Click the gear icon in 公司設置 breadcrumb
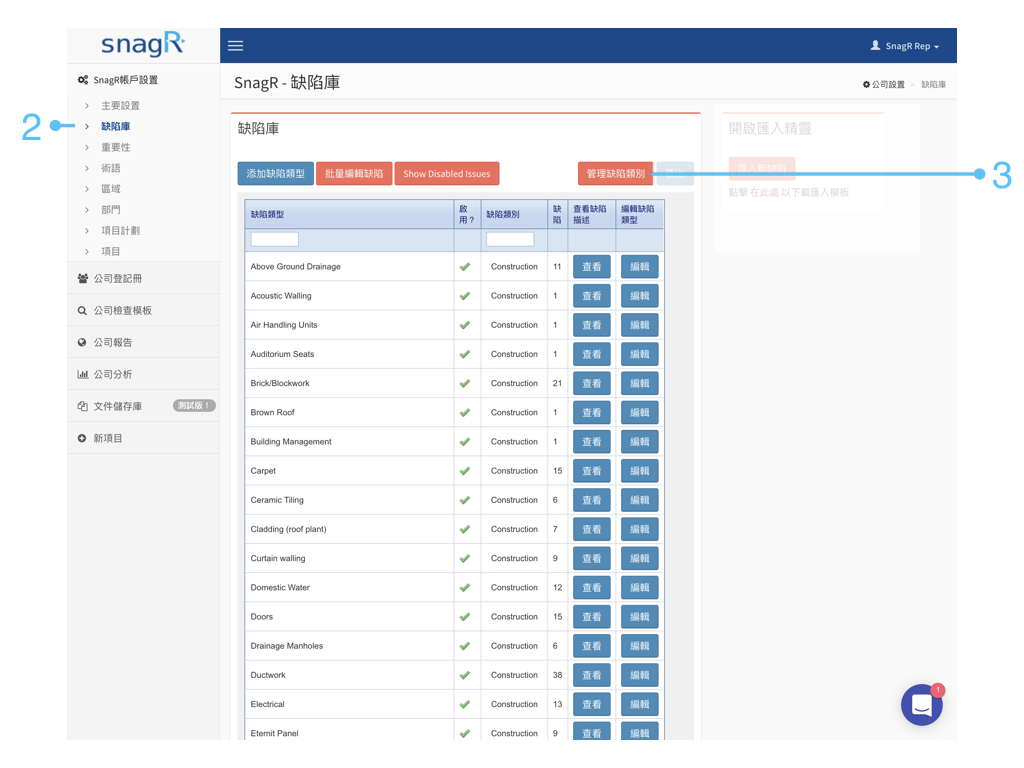1024x768 pixels. pyautogui.click(x=867, y=84)
